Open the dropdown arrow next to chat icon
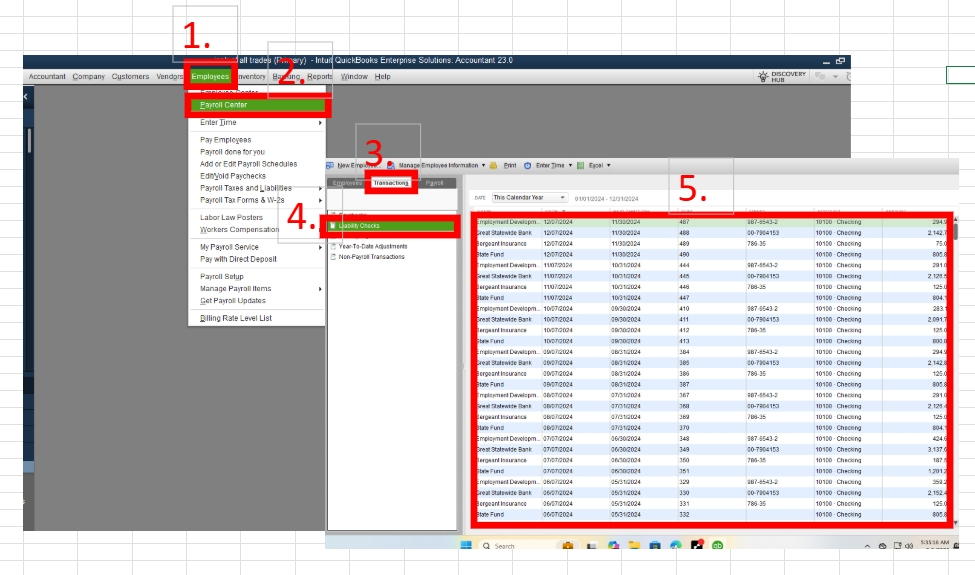This screenshot has height=575, width=975. point(835,76)
